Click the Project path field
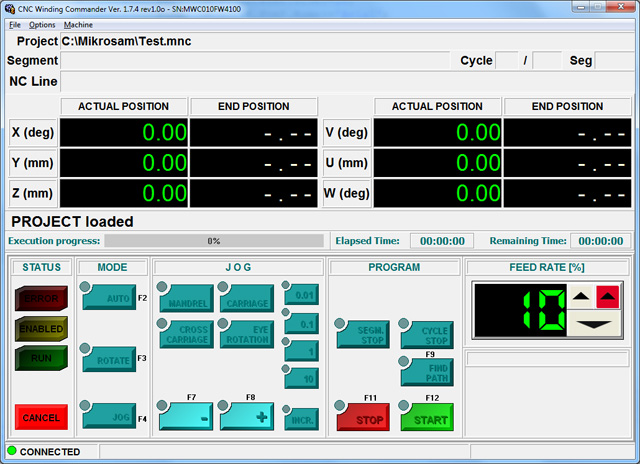The image size is (640, 464). tap(347, 41)
